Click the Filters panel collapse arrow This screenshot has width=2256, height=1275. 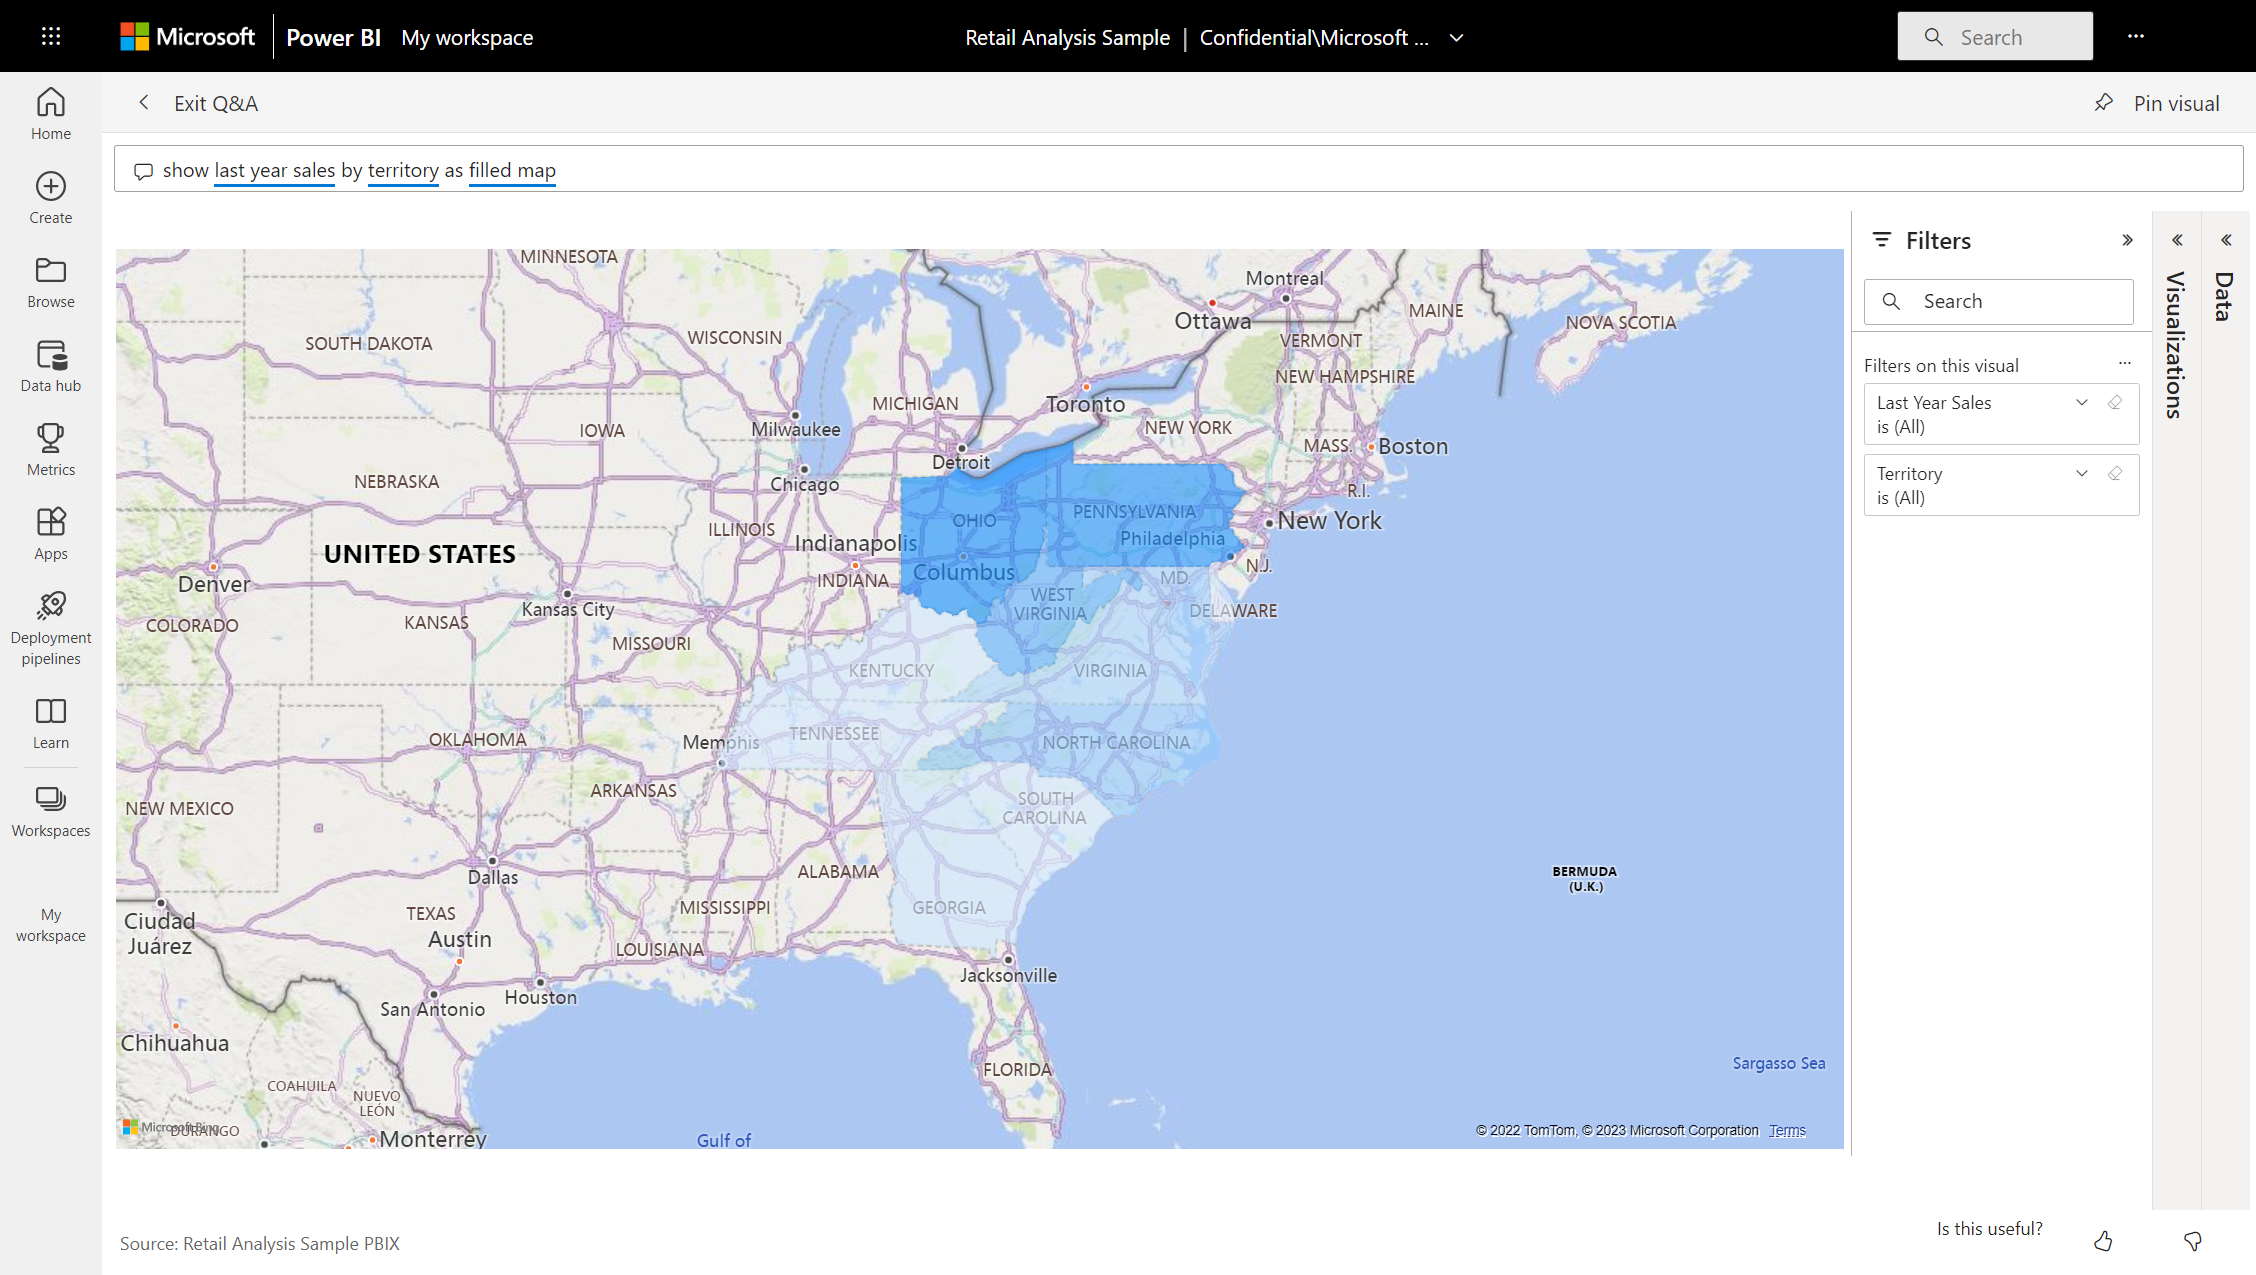coord(2129,240)
